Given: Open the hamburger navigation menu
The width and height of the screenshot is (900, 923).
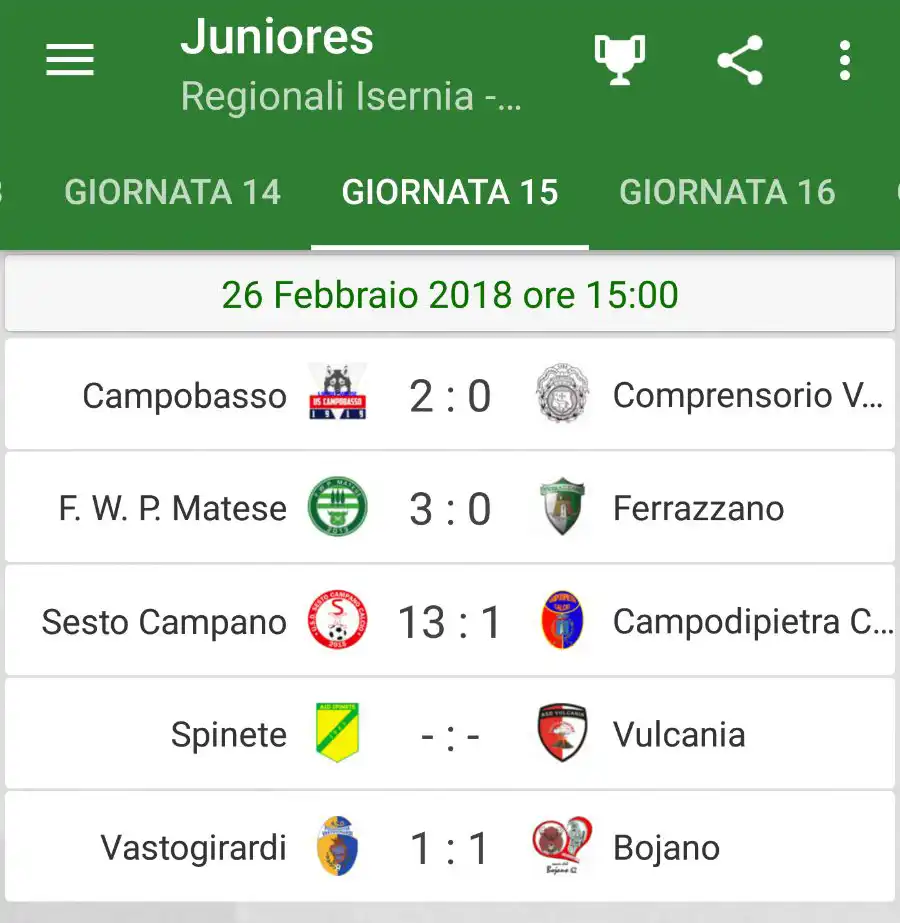Looking at the screenshot, I should coord(70,59).
